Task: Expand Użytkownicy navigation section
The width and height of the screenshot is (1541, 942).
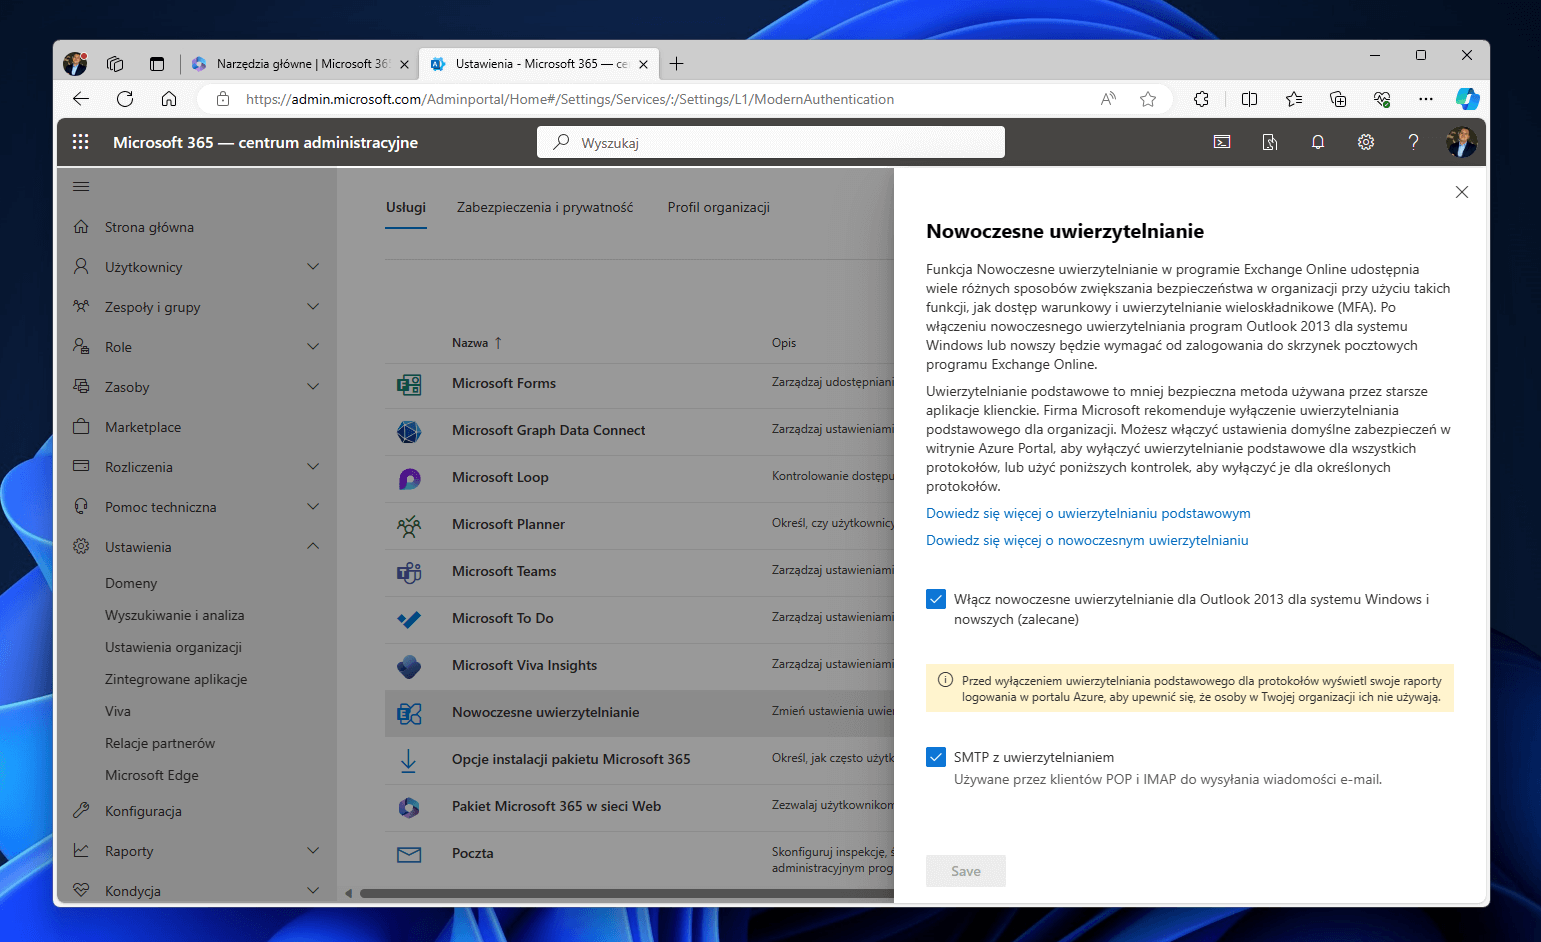Action: tap(313, 267)
